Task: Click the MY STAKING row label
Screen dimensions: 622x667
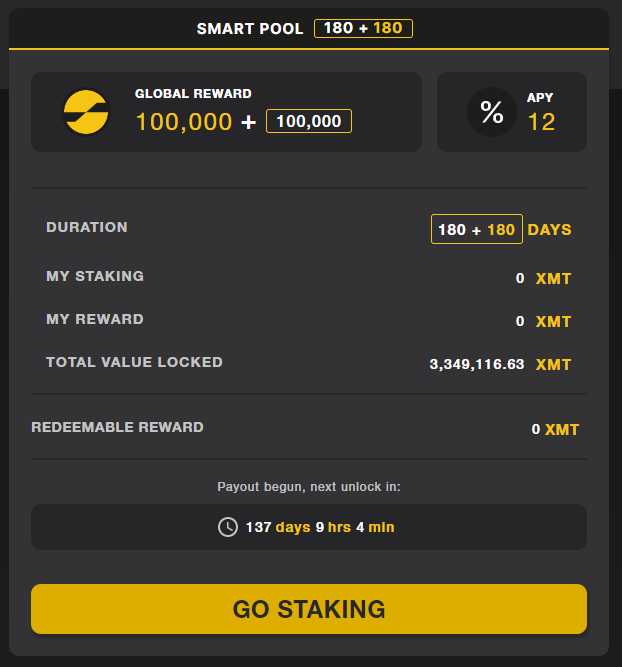Action: 95,276
